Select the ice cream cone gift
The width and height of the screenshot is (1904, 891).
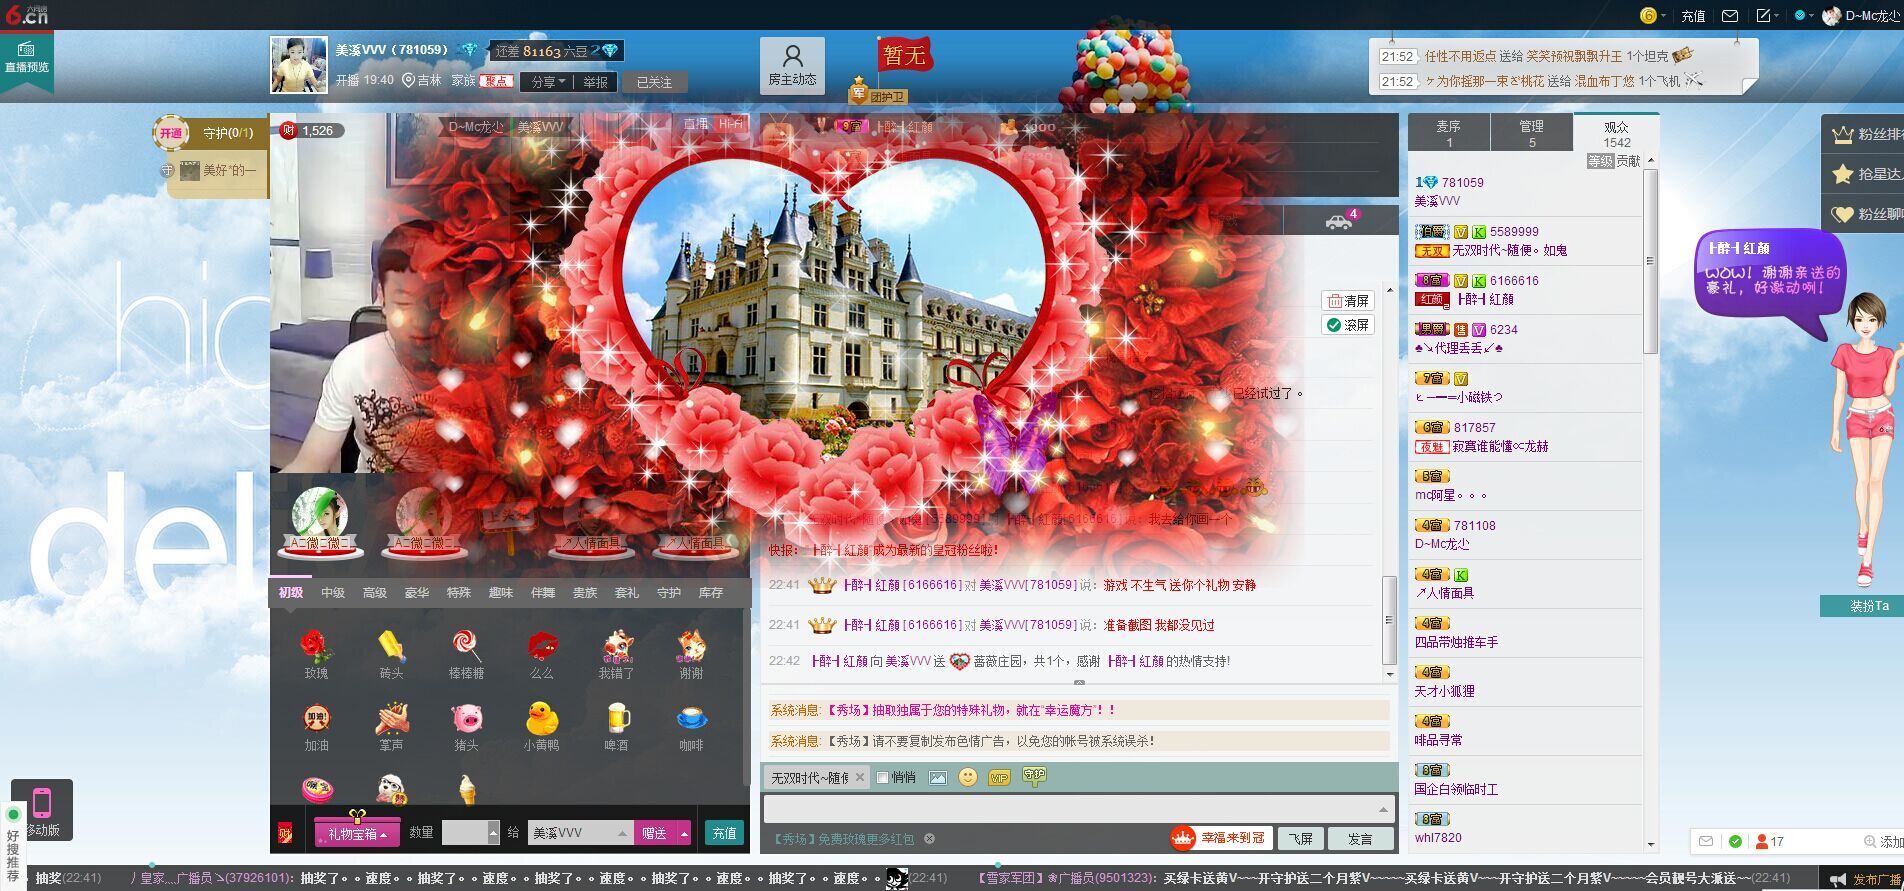[466, 789]
